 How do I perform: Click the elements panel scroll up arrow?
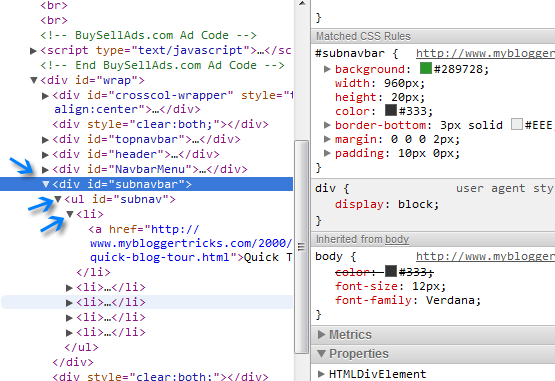point(302,4)
